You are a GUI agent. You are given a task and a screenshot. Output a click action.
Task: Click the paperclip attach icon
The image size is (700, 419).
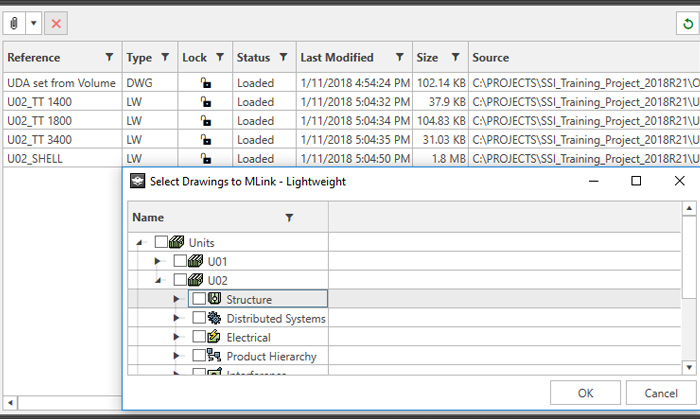[x=15, y=22]
